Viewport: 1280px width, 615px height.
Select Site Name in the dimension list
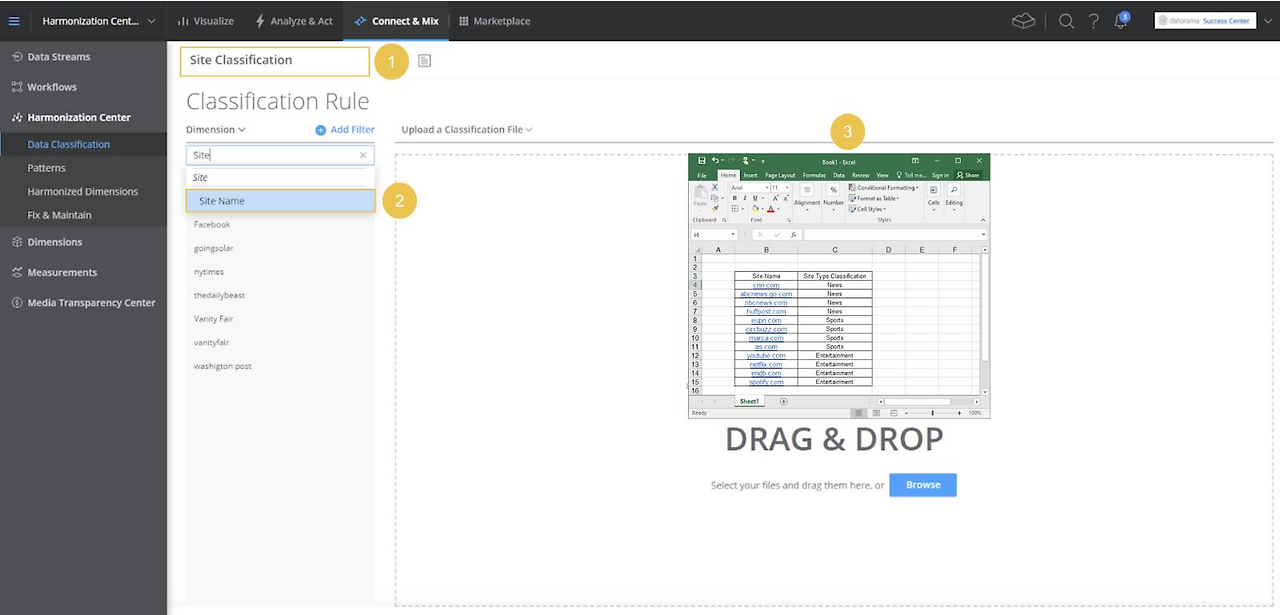[280, 201]
